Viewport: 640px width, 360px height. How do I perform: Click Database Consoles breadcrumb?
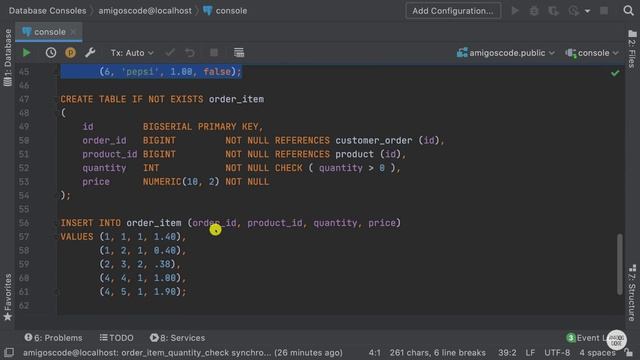[x=47, y=11]
